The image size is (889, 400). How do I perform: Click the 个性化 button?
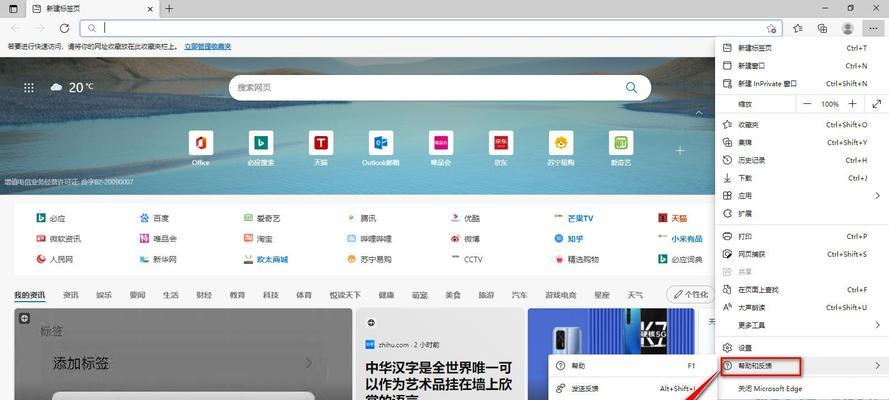690,295
